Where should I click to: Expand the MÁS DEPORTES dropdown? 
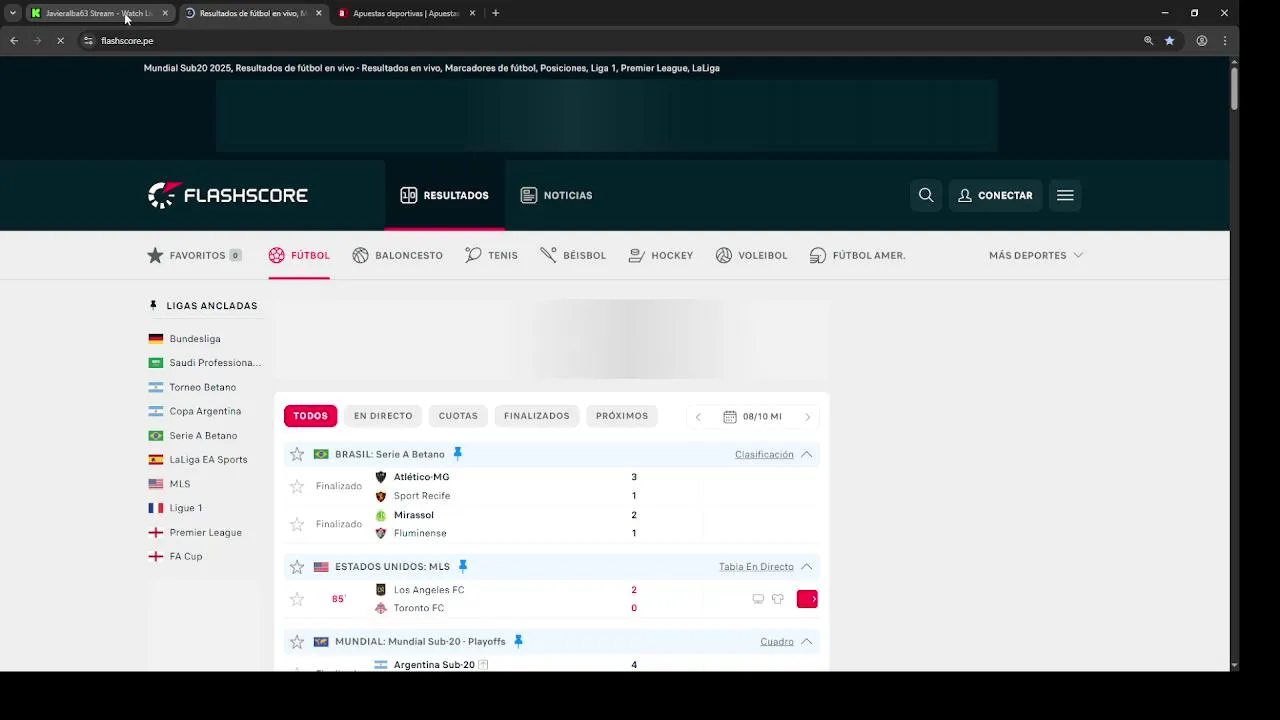pos(1036,255)
